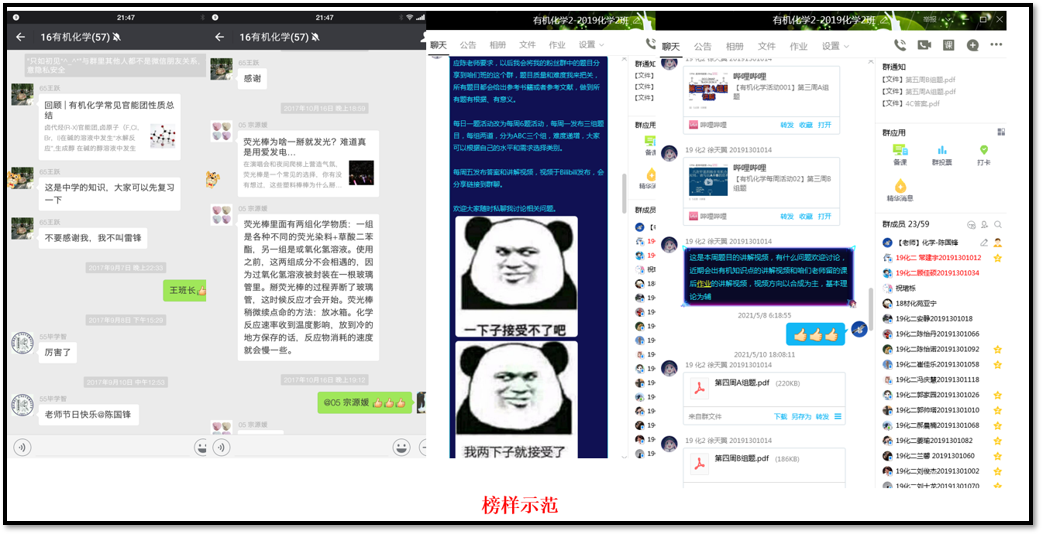Open 精华消息 highlighted messages

(900, 190)
